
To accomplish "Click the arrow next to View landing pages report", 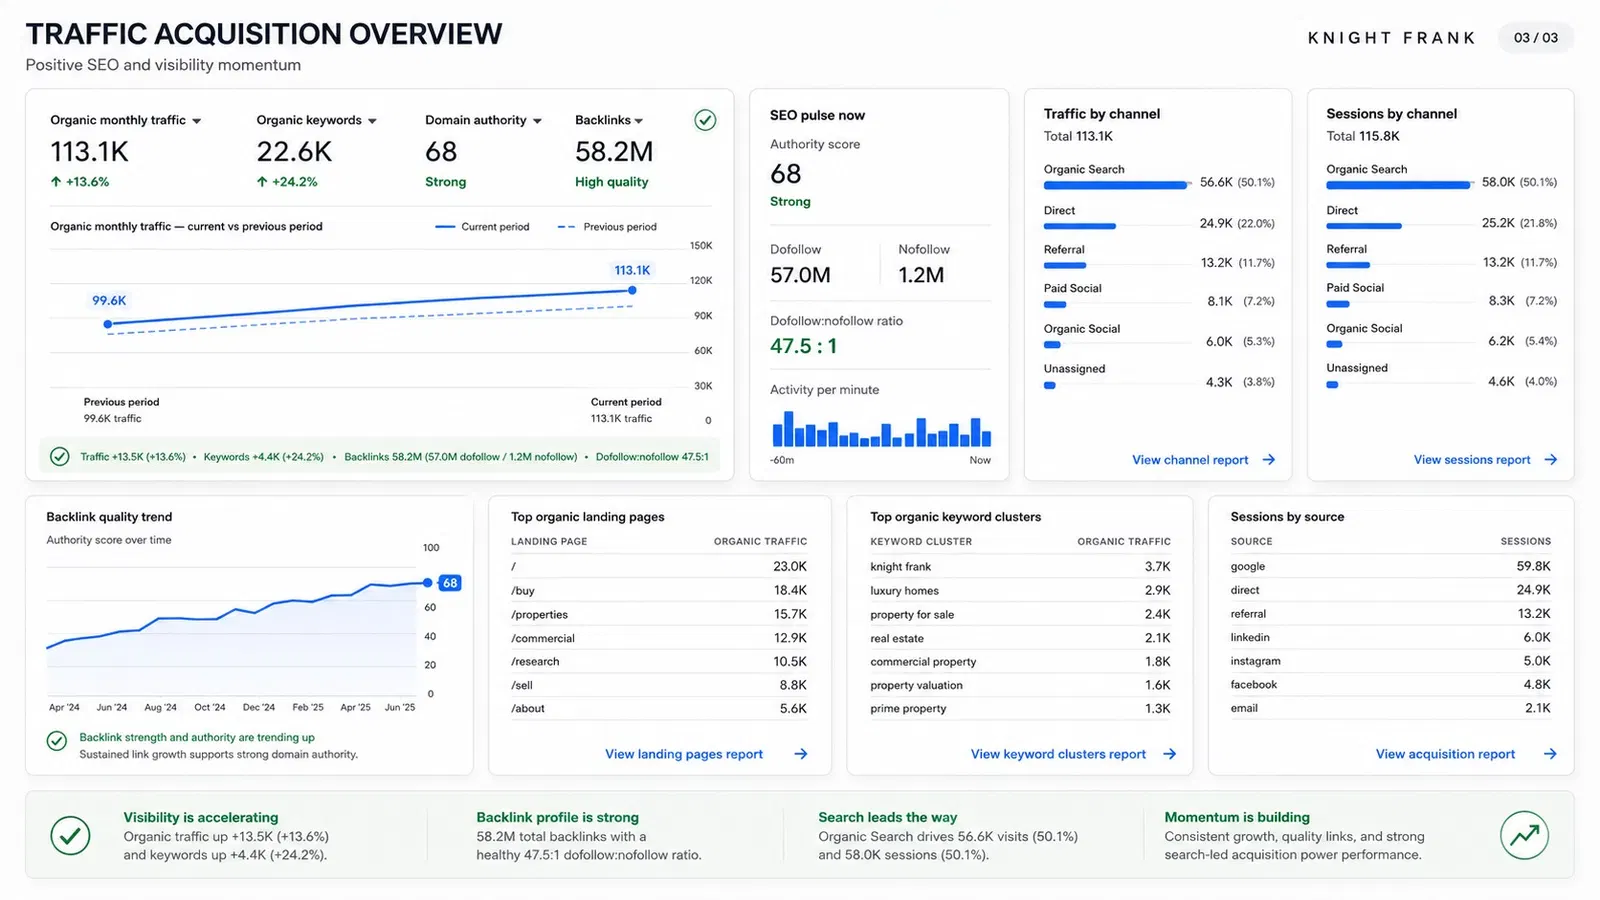I will pos(801,754).
